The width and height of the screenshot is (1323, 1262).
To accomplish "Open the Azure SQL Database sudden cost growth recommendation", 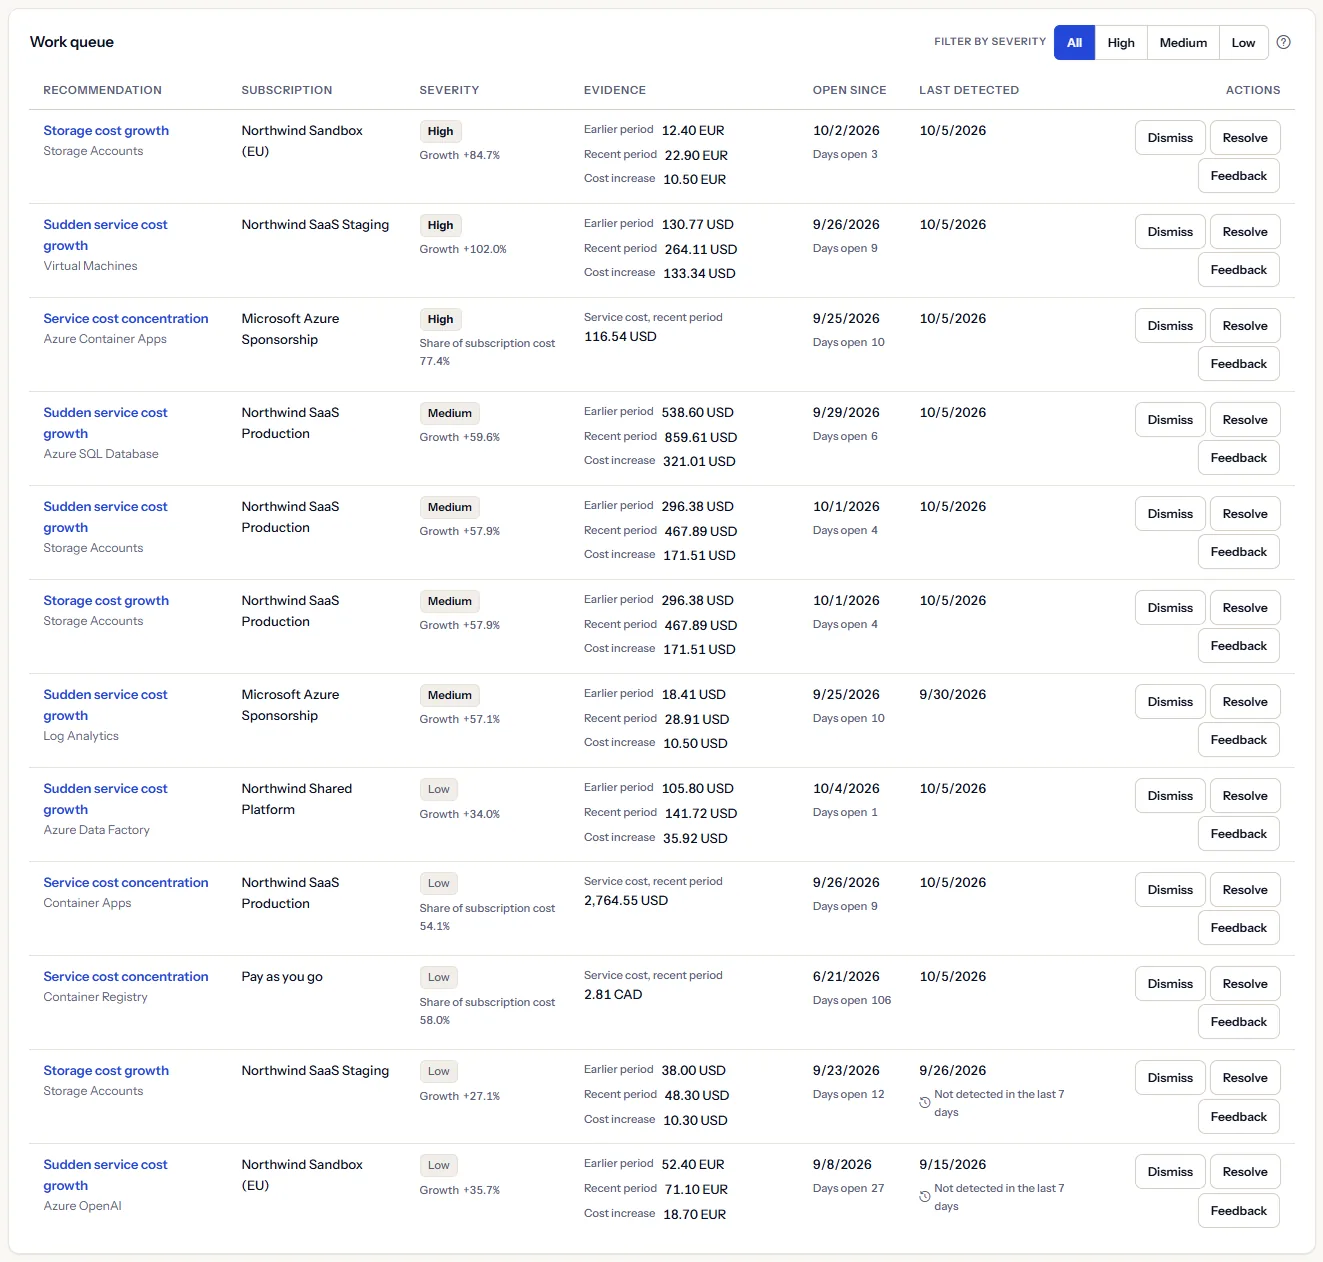I will pyautogui.click(x=105, y=423).
